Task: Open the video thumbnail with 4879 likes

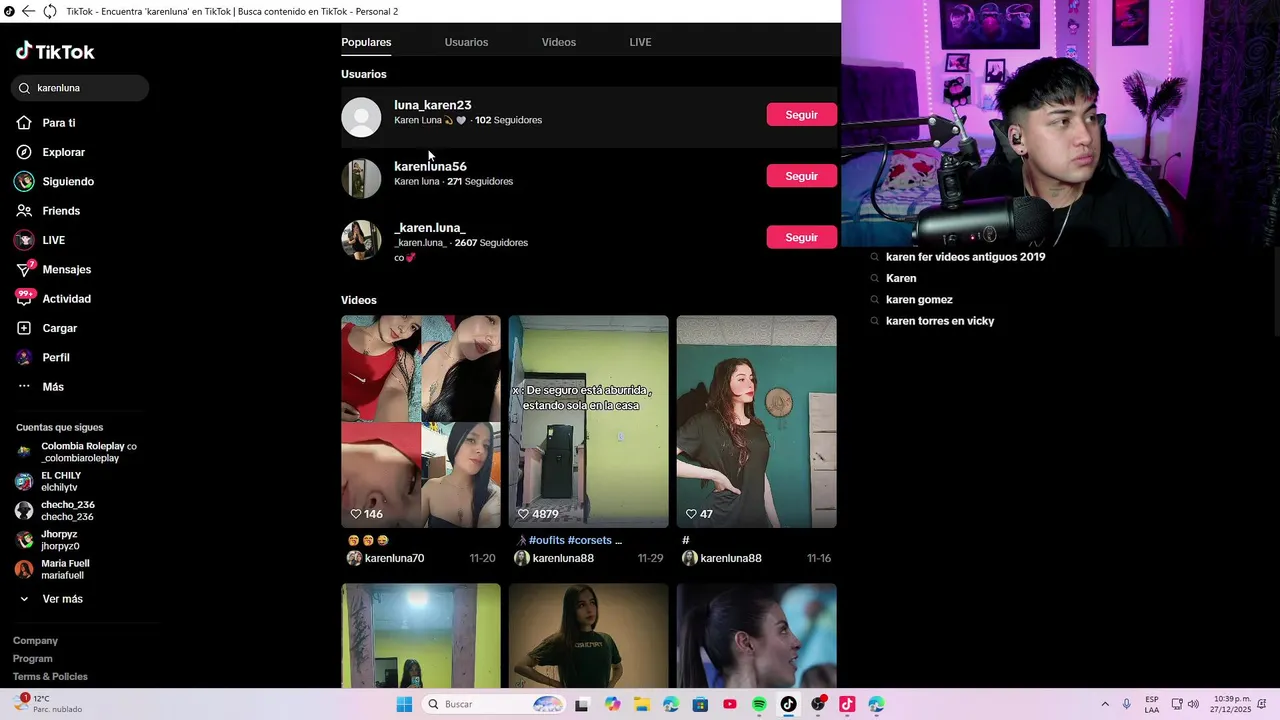Action: pos(588,421)
